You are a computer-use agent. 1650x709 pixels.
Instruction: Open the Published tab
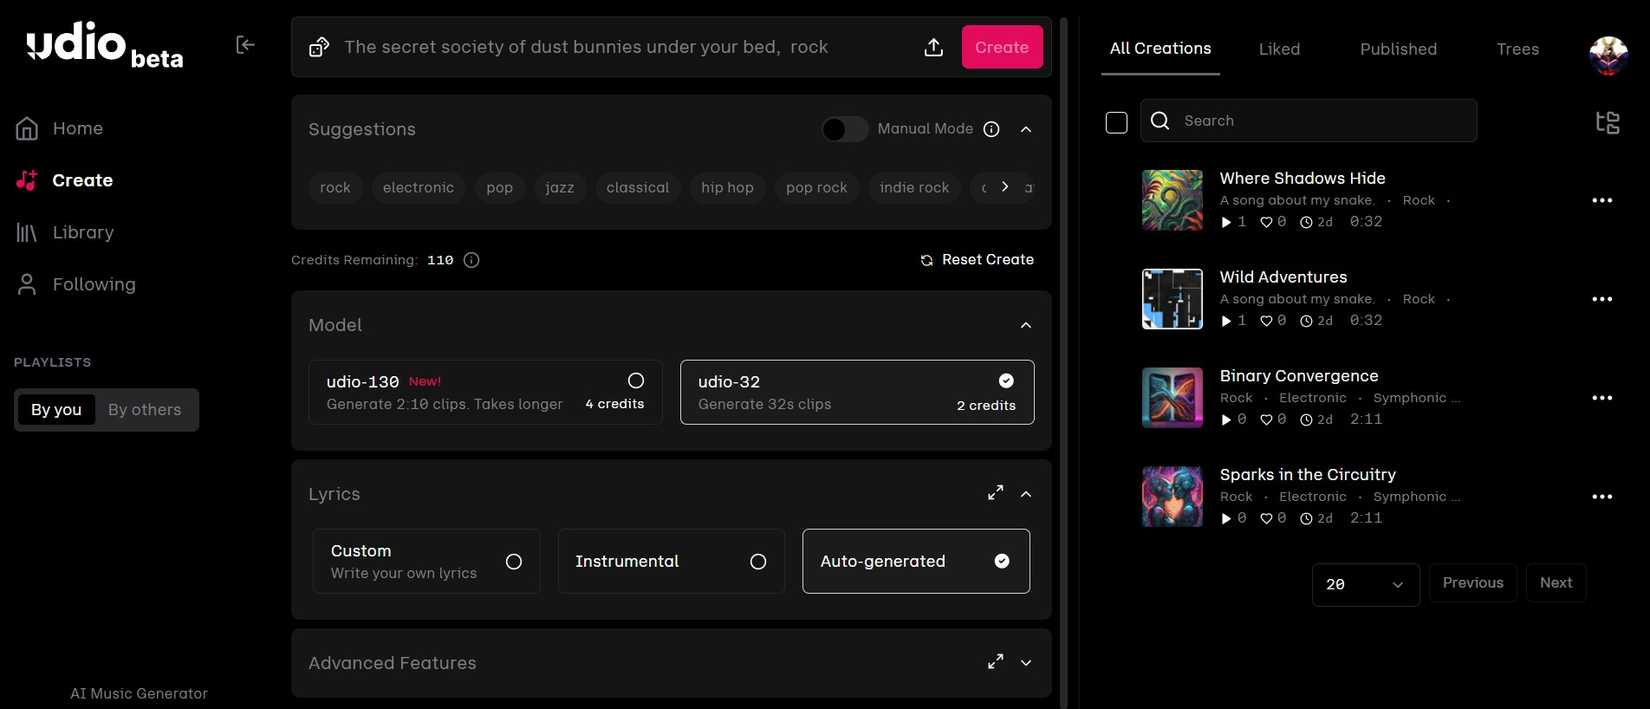pos(1398,49)
